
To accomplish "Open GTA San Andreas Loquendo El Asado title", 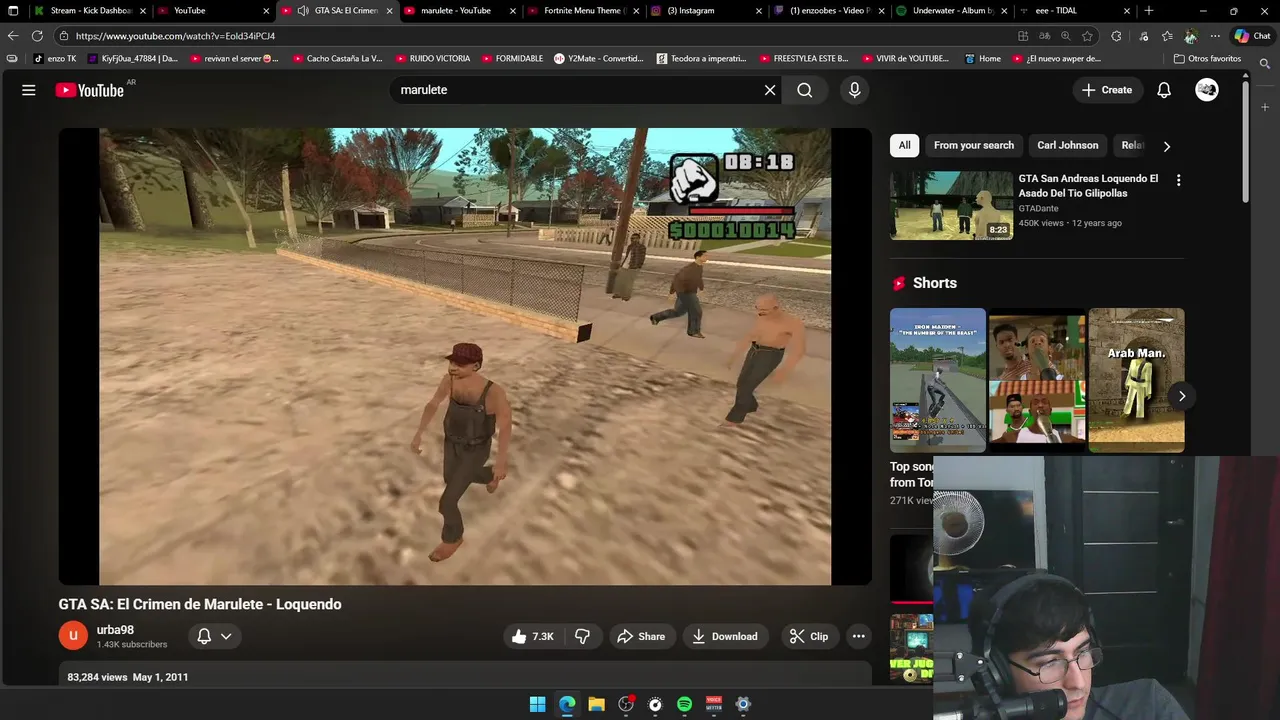I will 1088,186.
